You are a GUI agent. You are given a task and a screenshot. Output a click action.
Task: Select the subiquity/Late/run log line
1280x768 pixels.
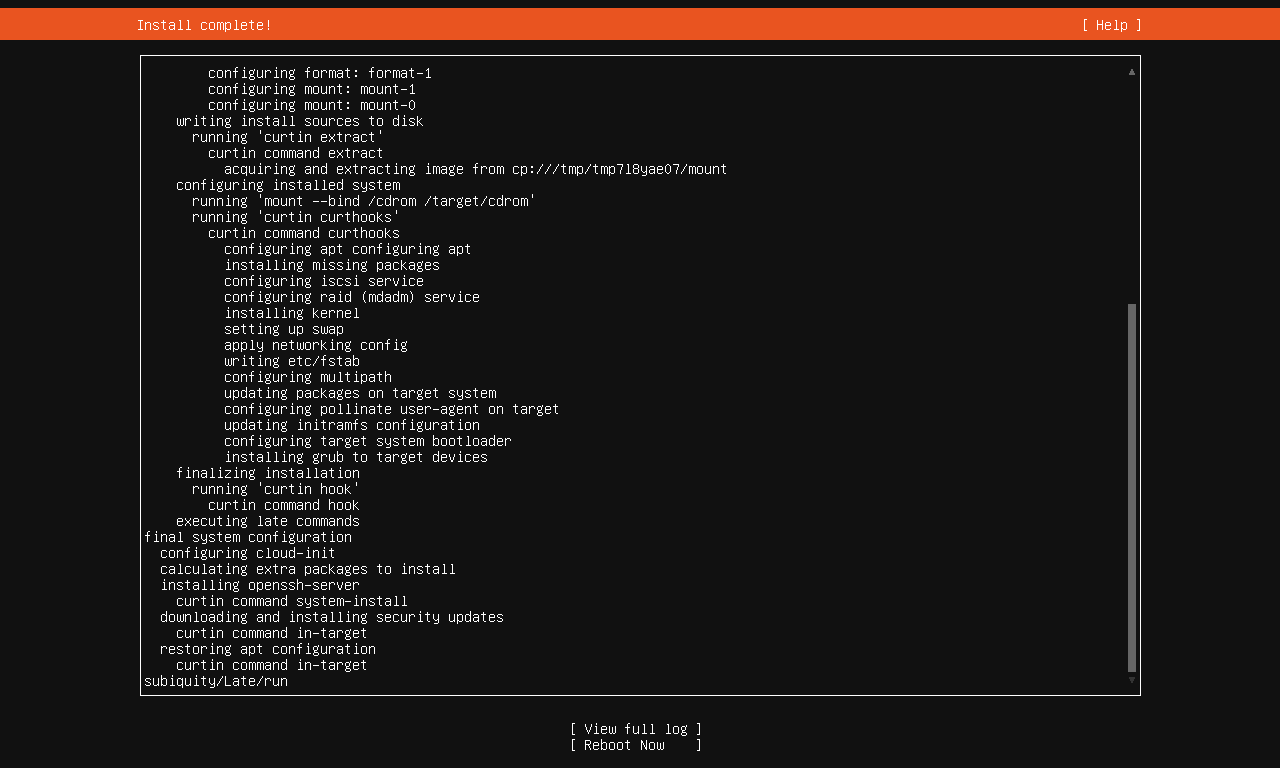point(215,681)
